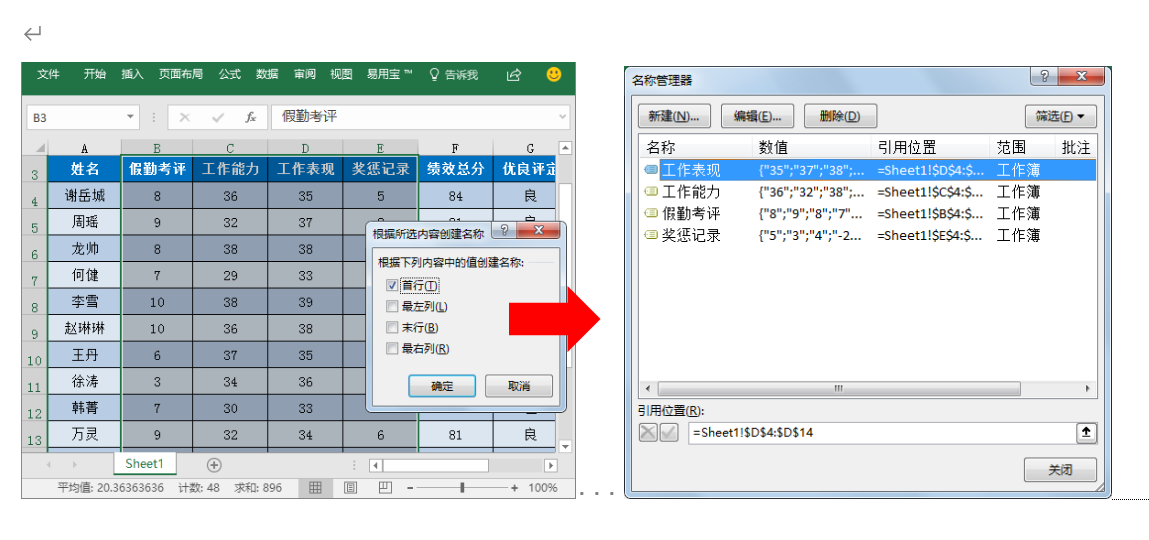
Task: Open the 视图 tab
Action: [341, 74]
